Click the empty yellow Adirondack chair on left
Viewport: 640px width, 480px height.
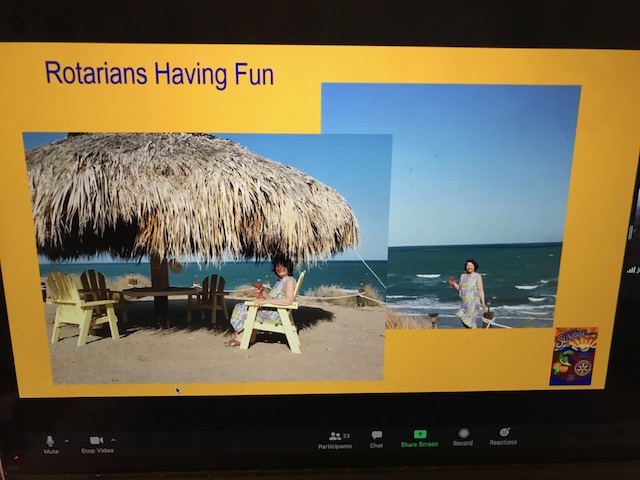click(x=82, y=306)
